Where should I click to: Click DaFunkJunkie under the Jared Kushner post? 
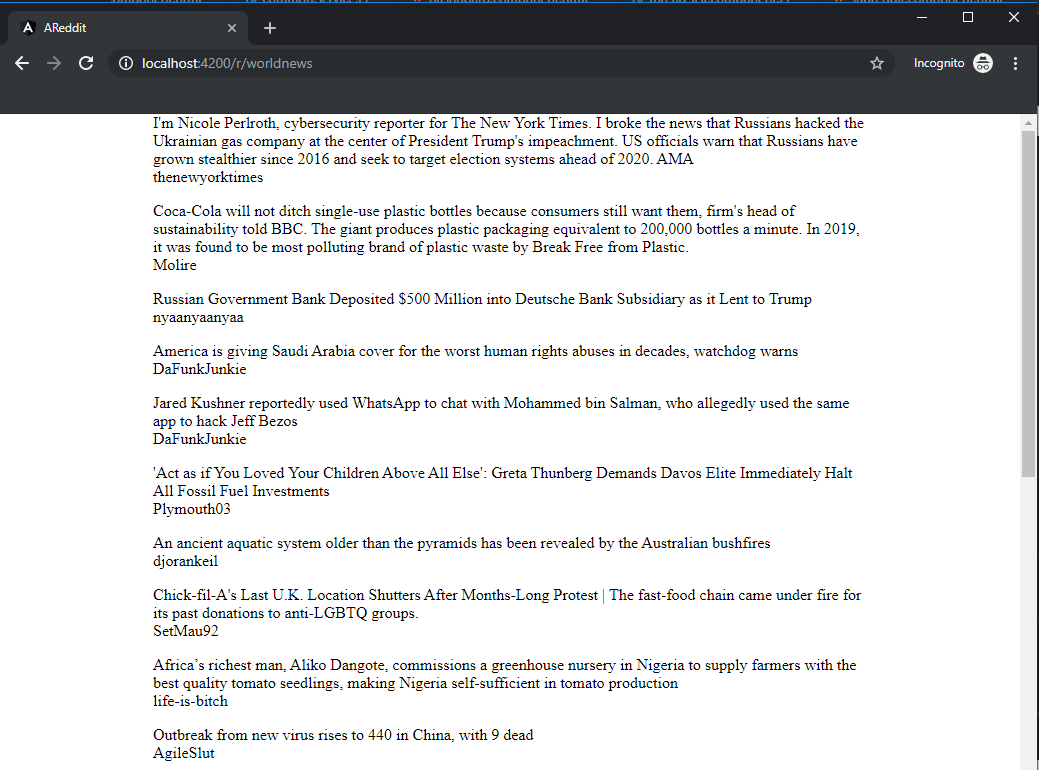click(199, 439)
